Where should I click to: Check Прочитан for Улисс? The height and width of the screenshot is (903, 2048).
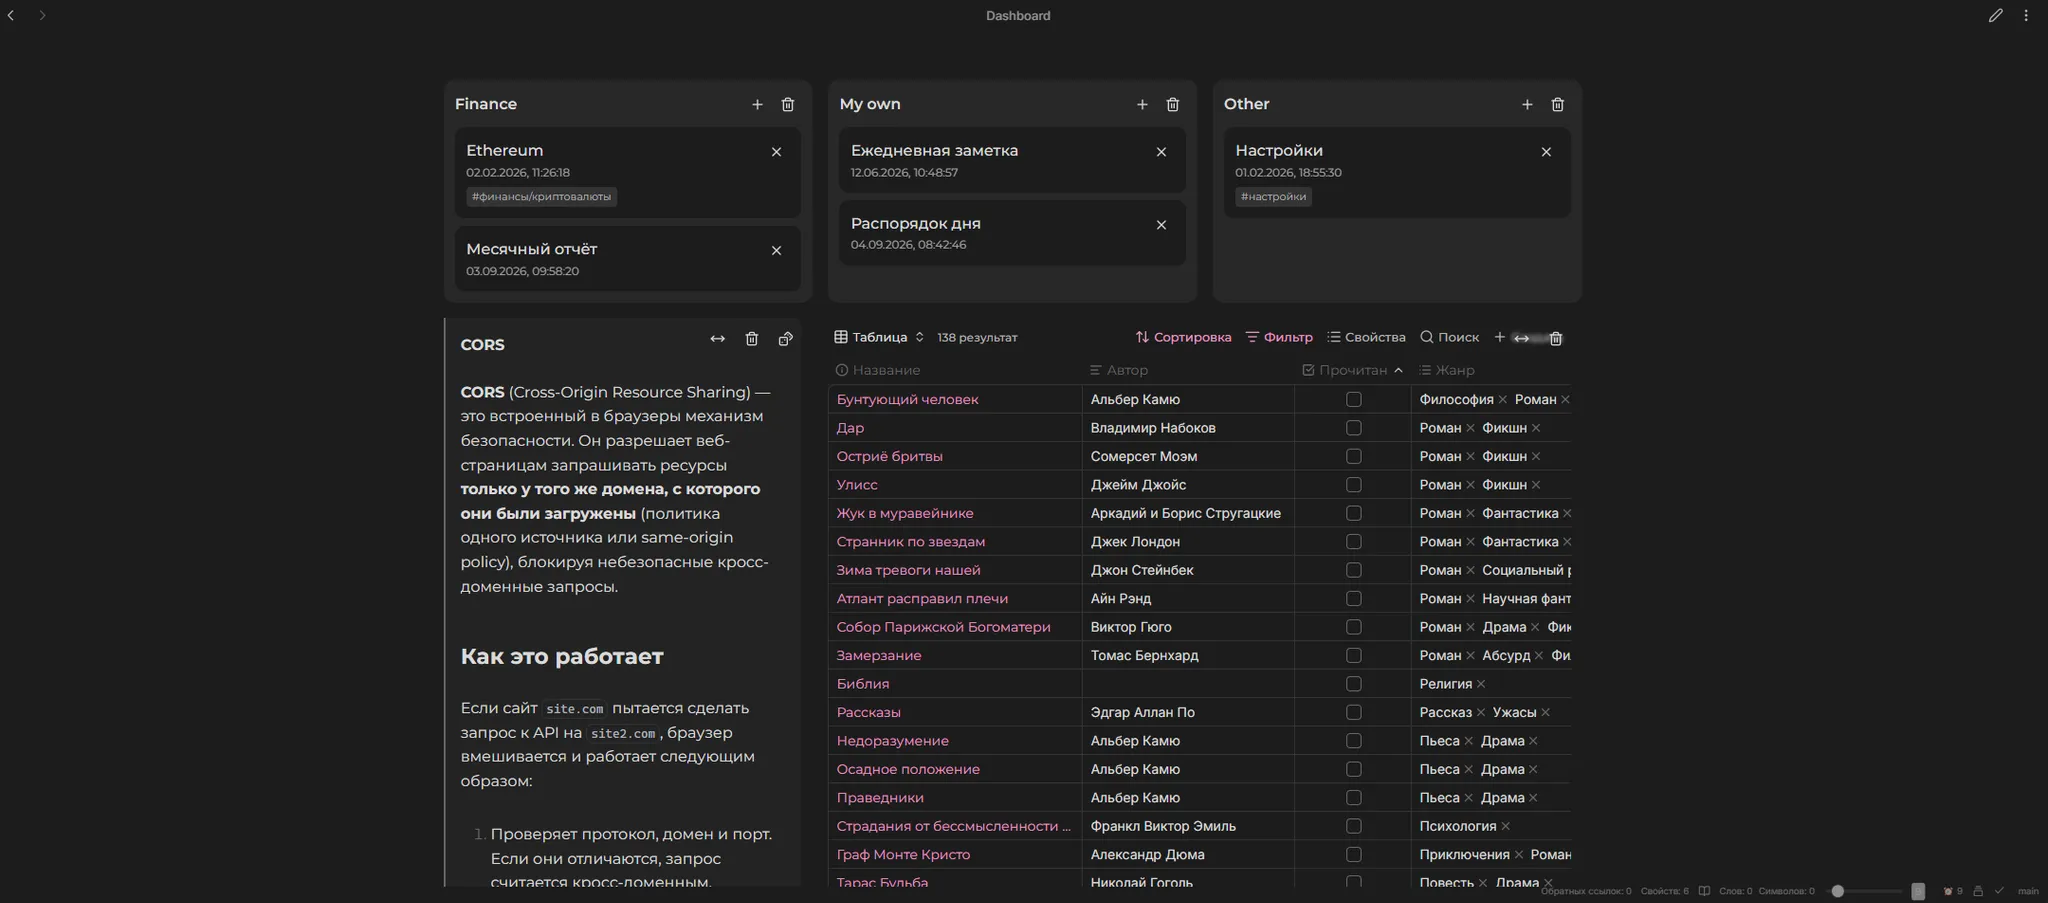[x=1354, y=485]
